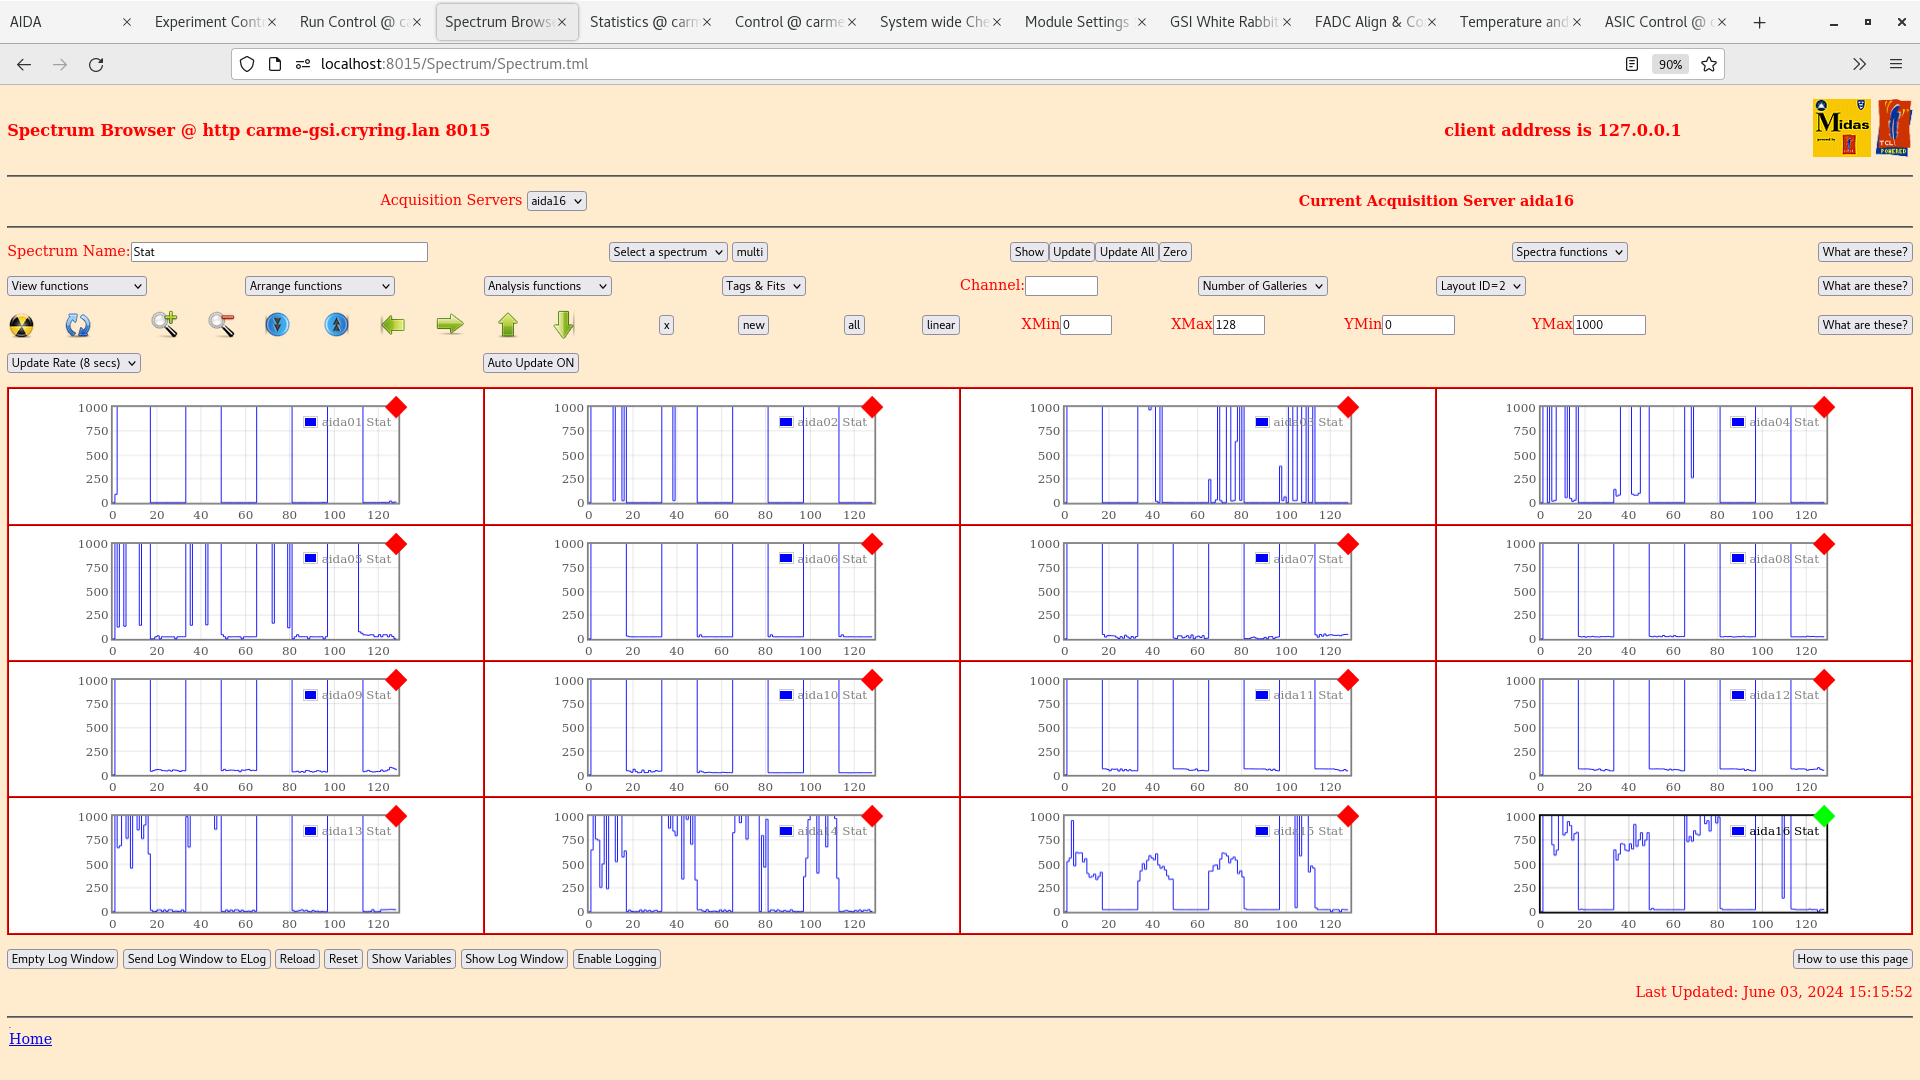The height and width of the screenshot is (1080, 1920).
Task: Click the Update All button
Action: pos(1126,252)
